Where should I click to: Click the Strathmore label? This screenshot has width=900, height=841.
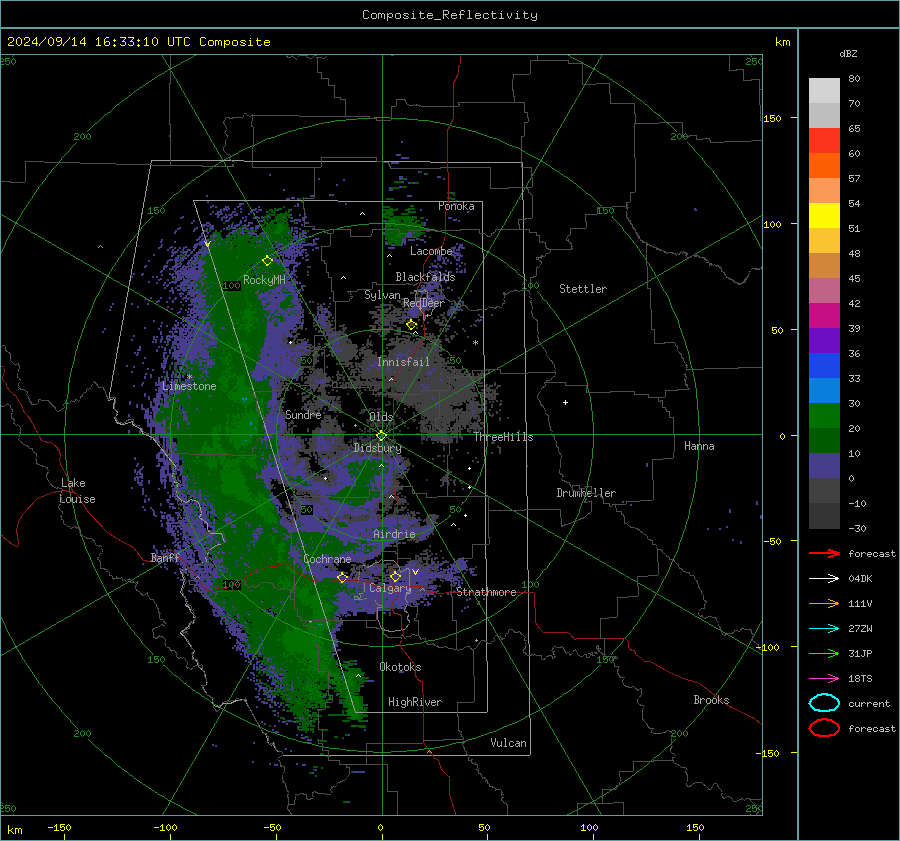click(486, 592)
